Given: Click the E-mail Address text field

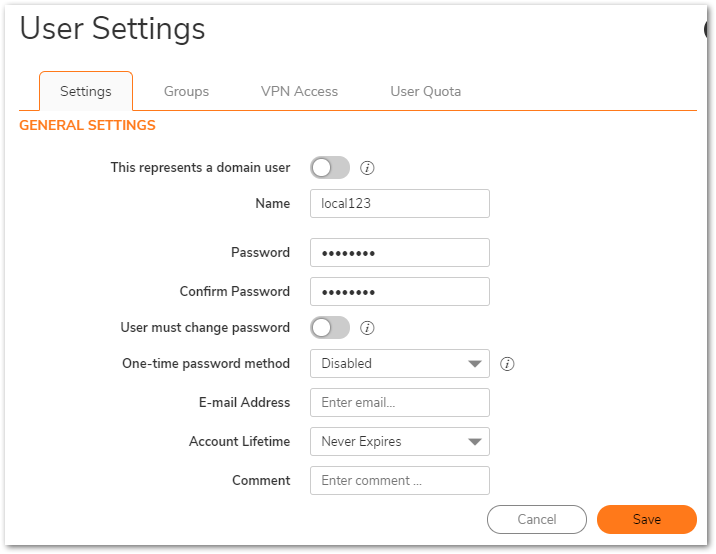Looking at the screenshot, I should coord(399,403).
